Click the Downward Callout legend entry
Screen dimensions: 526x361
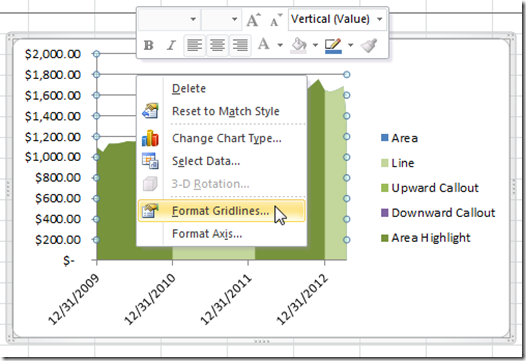(x=438, y=213)
